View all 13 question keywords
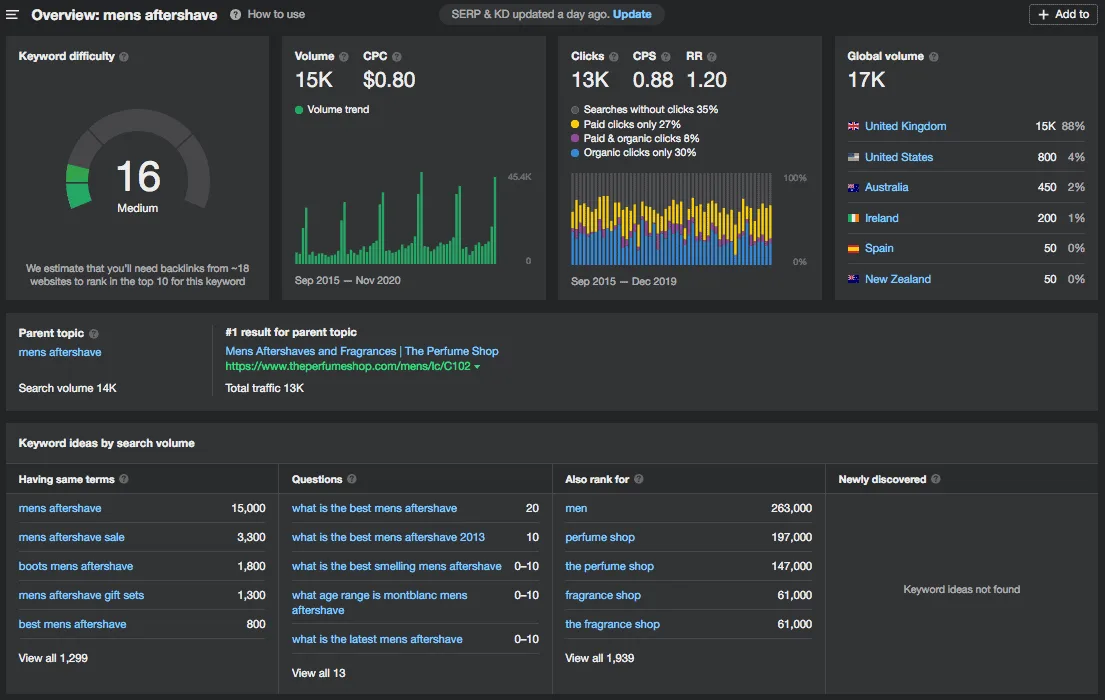 click(319, 673)
